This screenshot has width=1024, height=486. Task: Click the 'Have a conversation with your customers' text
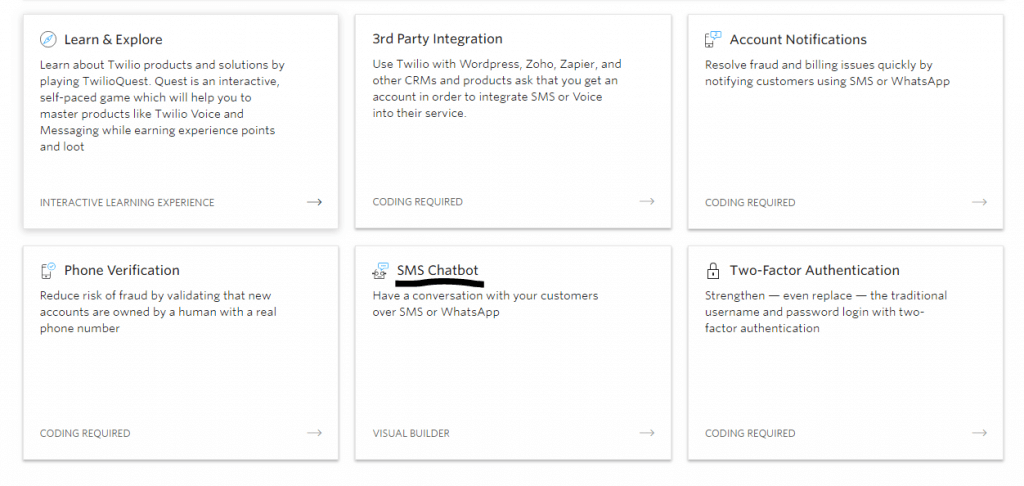pyautogui.click(x=485, y=304)
